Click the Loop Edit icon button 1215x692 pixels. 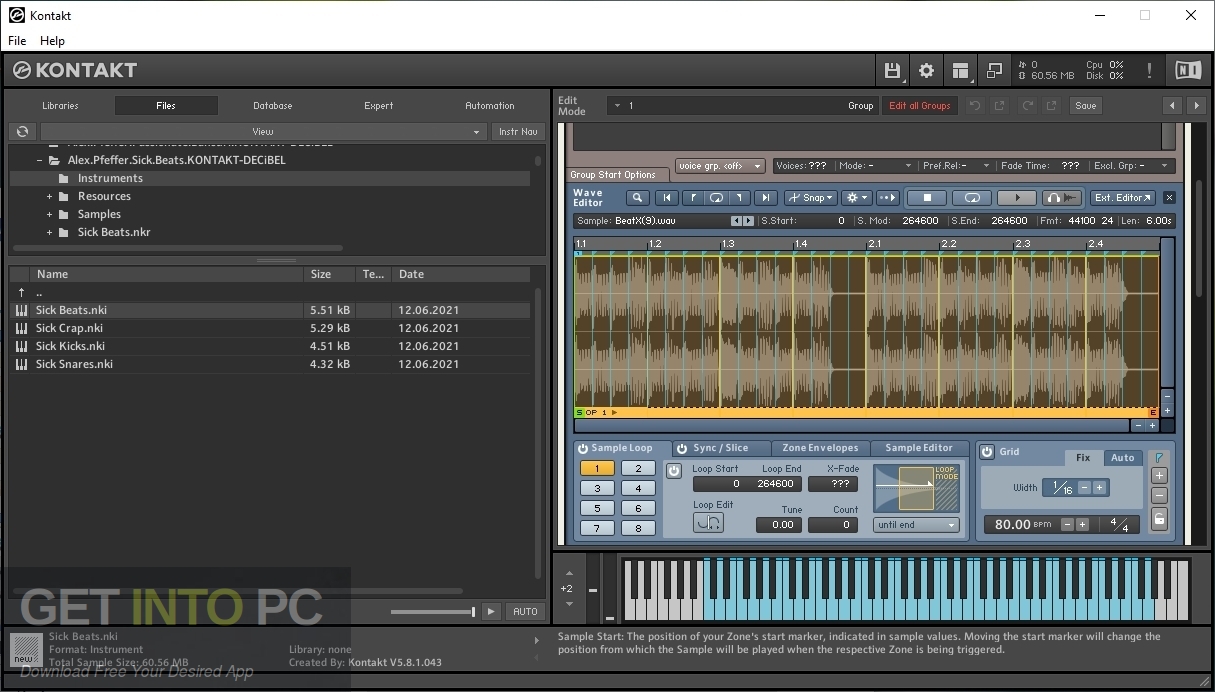(x=708, y=522)
